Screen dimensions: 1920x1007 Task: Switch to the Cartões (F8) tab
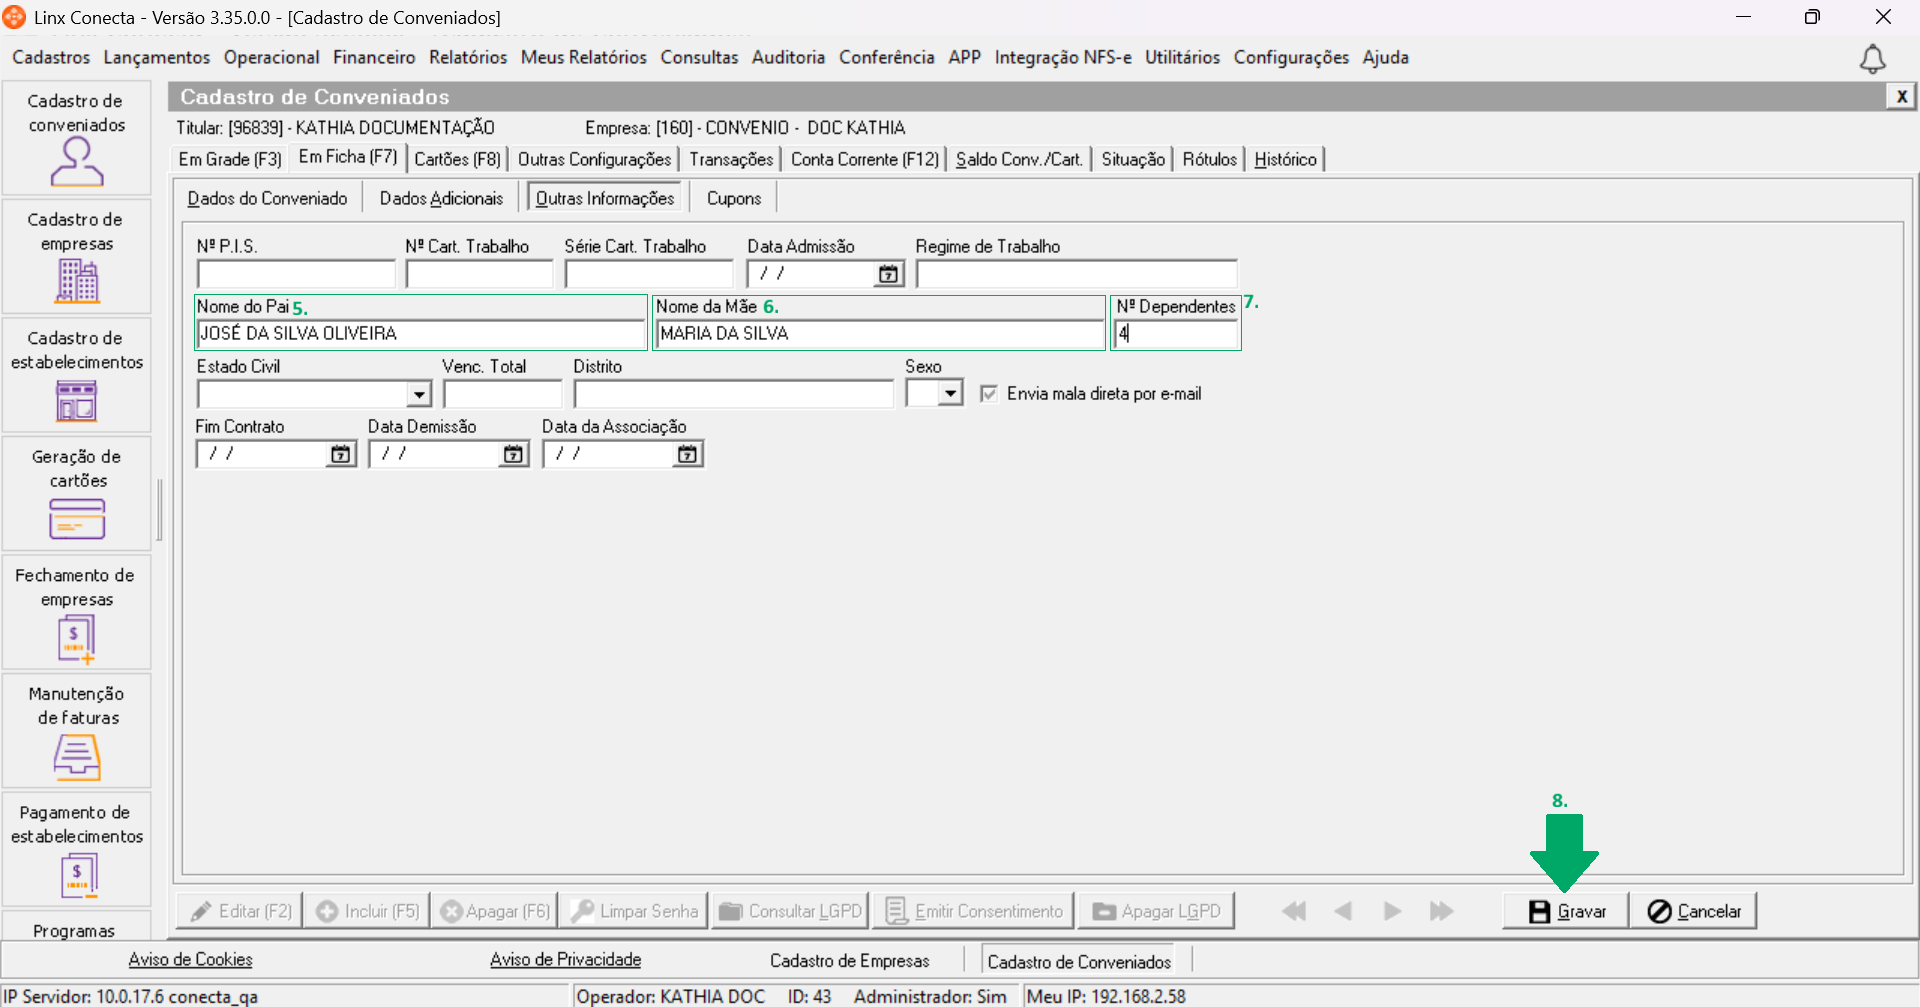(x=457, y=160)
